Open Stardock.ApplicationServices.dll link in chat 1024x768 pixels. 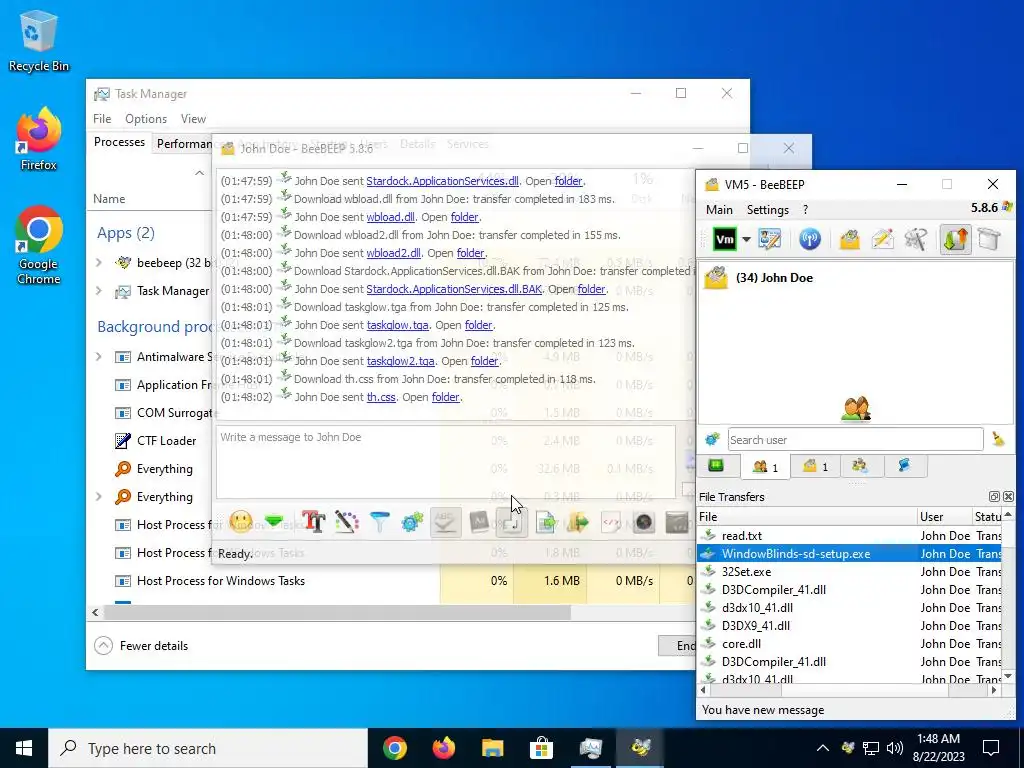coord(442,181)
